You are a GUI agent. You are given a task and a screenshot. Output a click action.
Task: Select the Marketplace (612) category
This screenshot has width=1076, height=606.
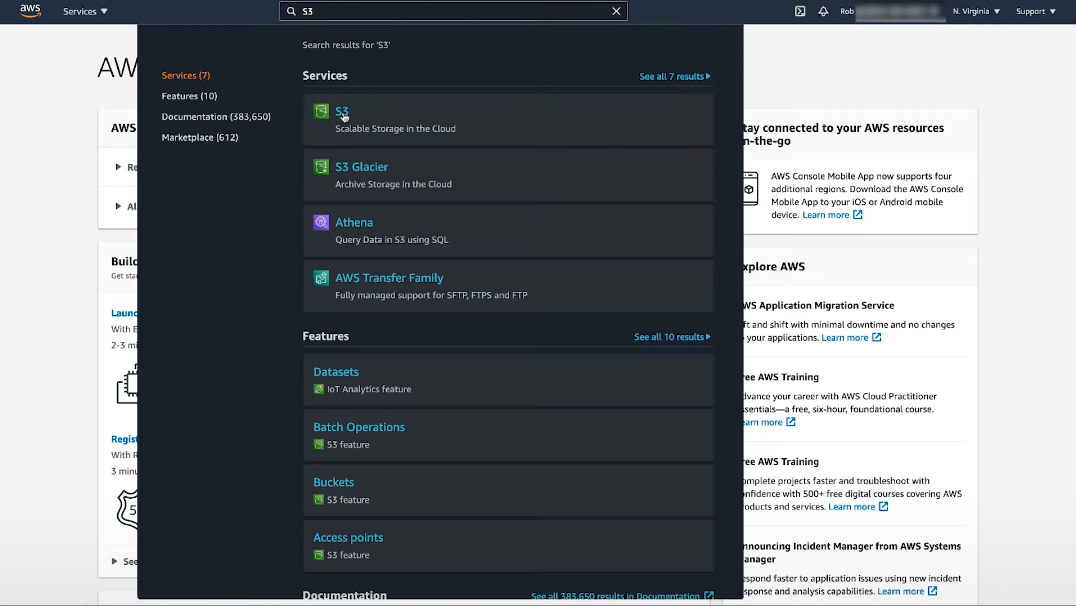click(x=200, y=137)
